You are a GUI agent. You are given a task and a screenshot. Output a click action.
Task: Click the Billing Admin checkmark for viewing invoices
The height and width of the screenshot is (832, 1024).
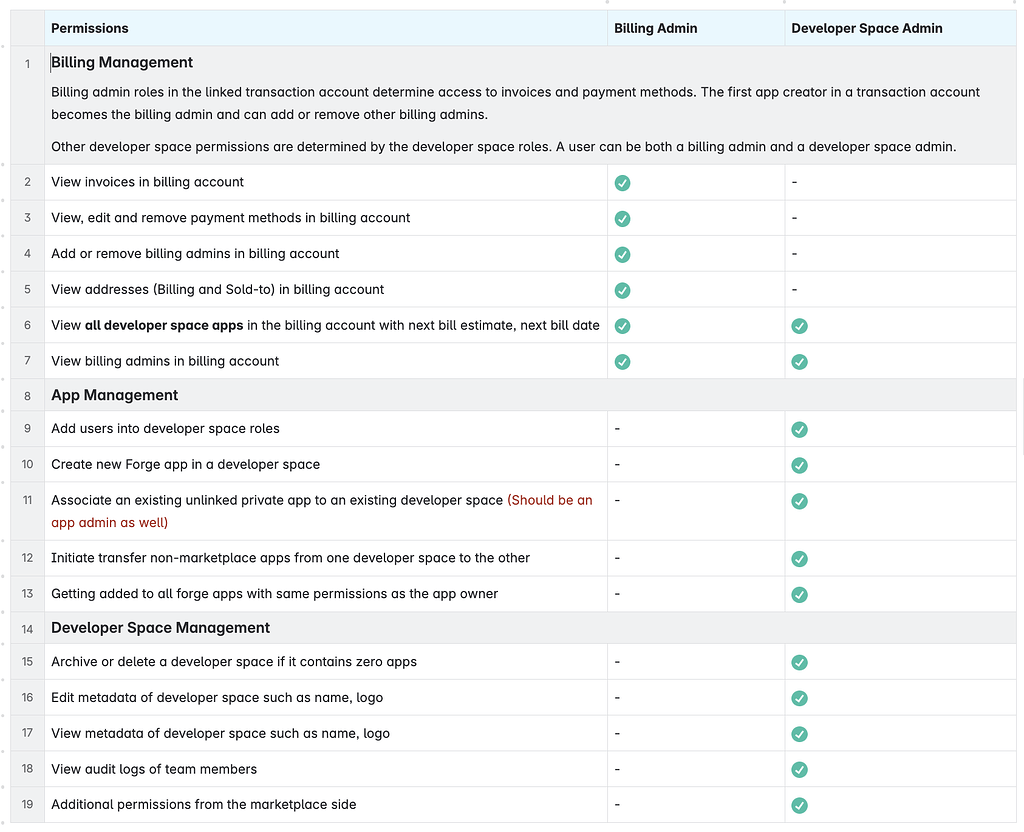coord(622,183)
